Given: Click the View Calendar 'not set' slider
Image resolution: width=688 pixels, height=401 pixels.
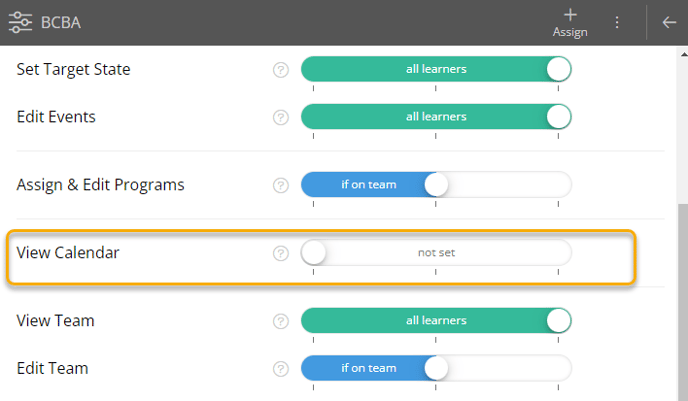Looking at the screenshot, I should (436, 253).
